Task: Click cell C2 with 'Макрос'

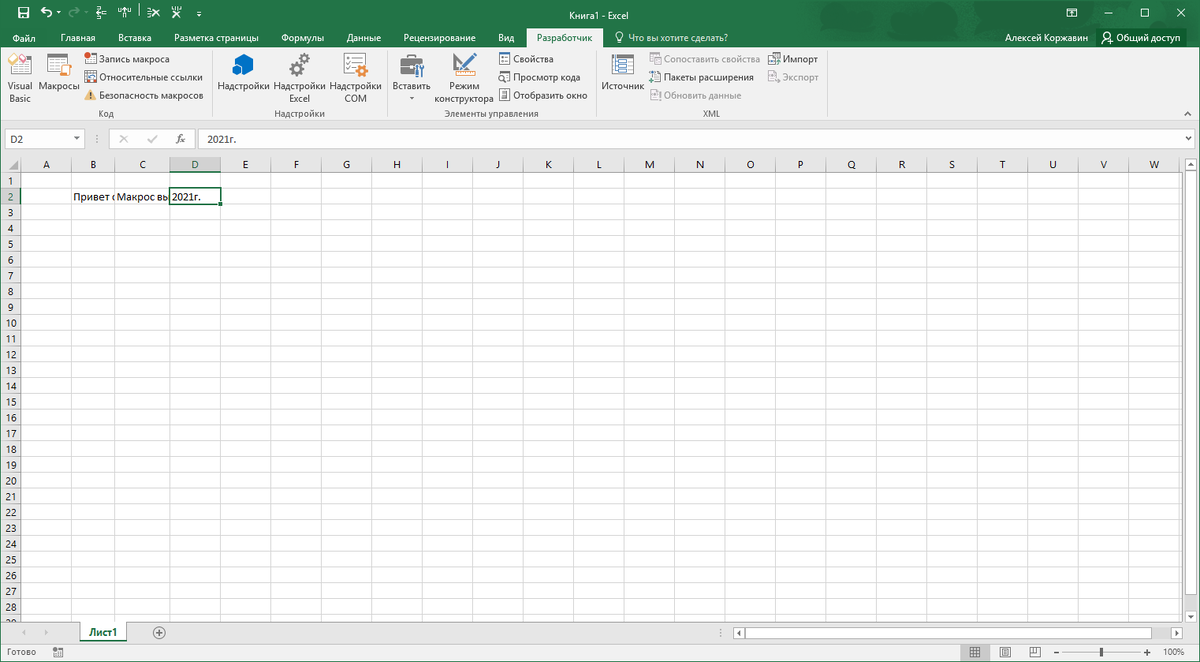Action: pos(142,197)
